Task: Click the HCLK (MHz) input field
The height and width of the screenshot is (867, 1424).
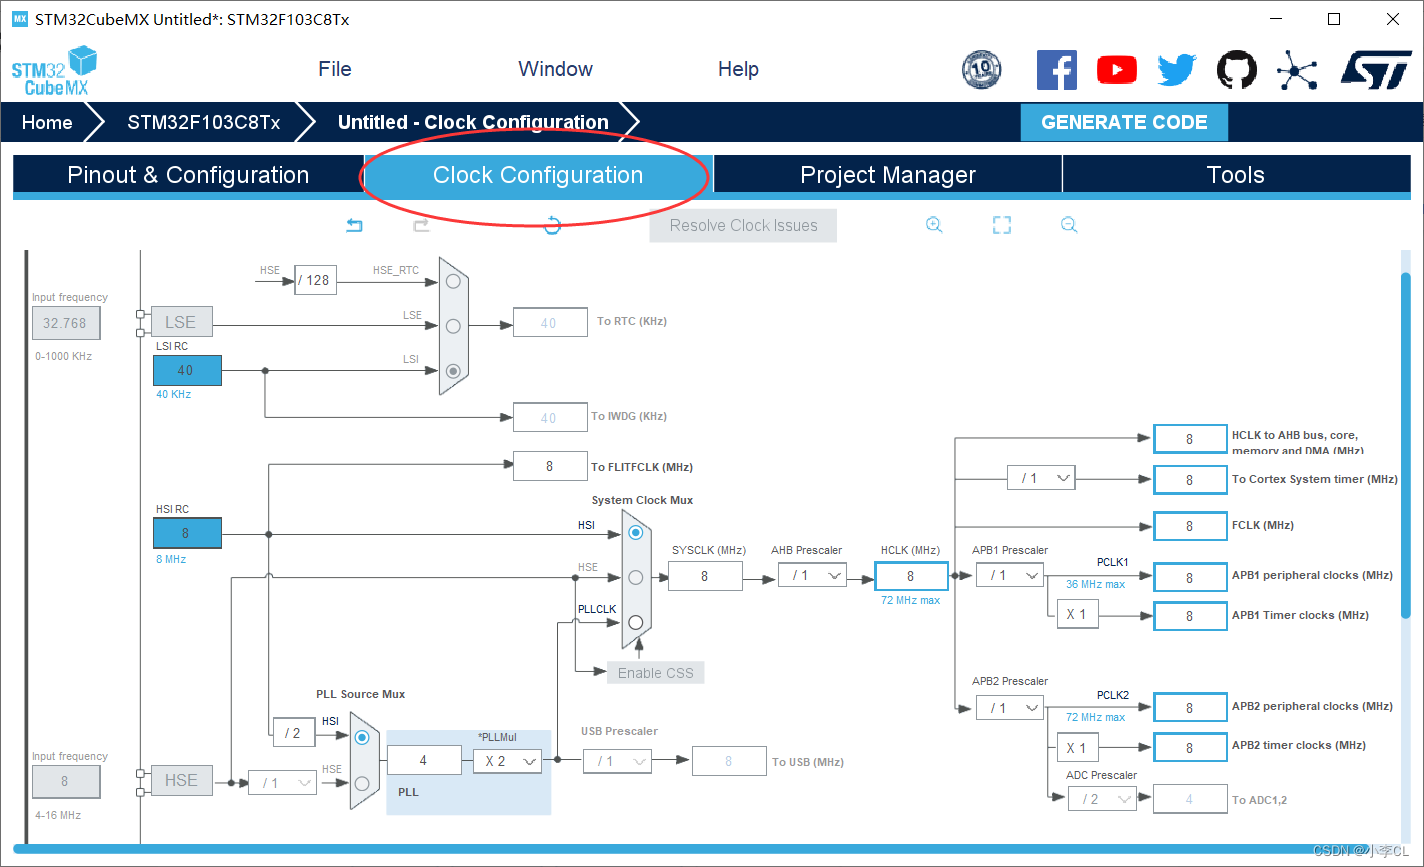Action: (911, 576)
